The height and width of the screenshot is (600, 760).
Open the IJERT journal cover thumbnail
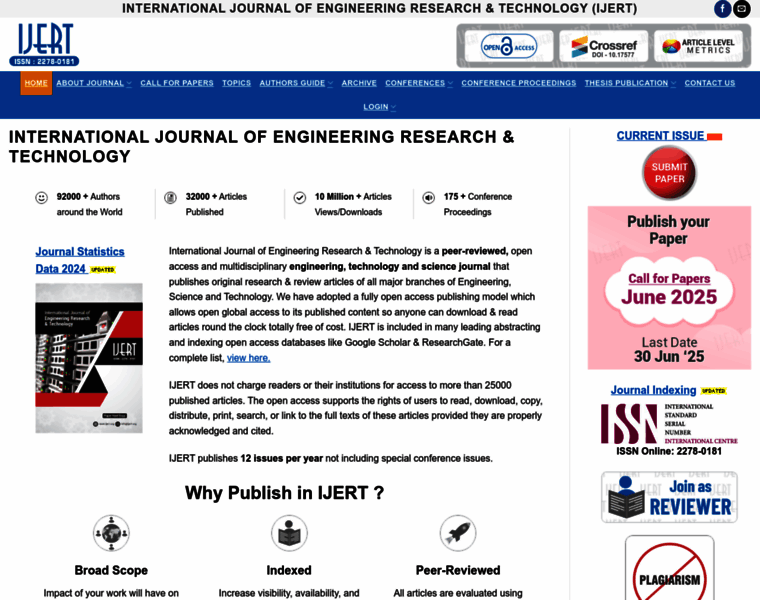89,358
